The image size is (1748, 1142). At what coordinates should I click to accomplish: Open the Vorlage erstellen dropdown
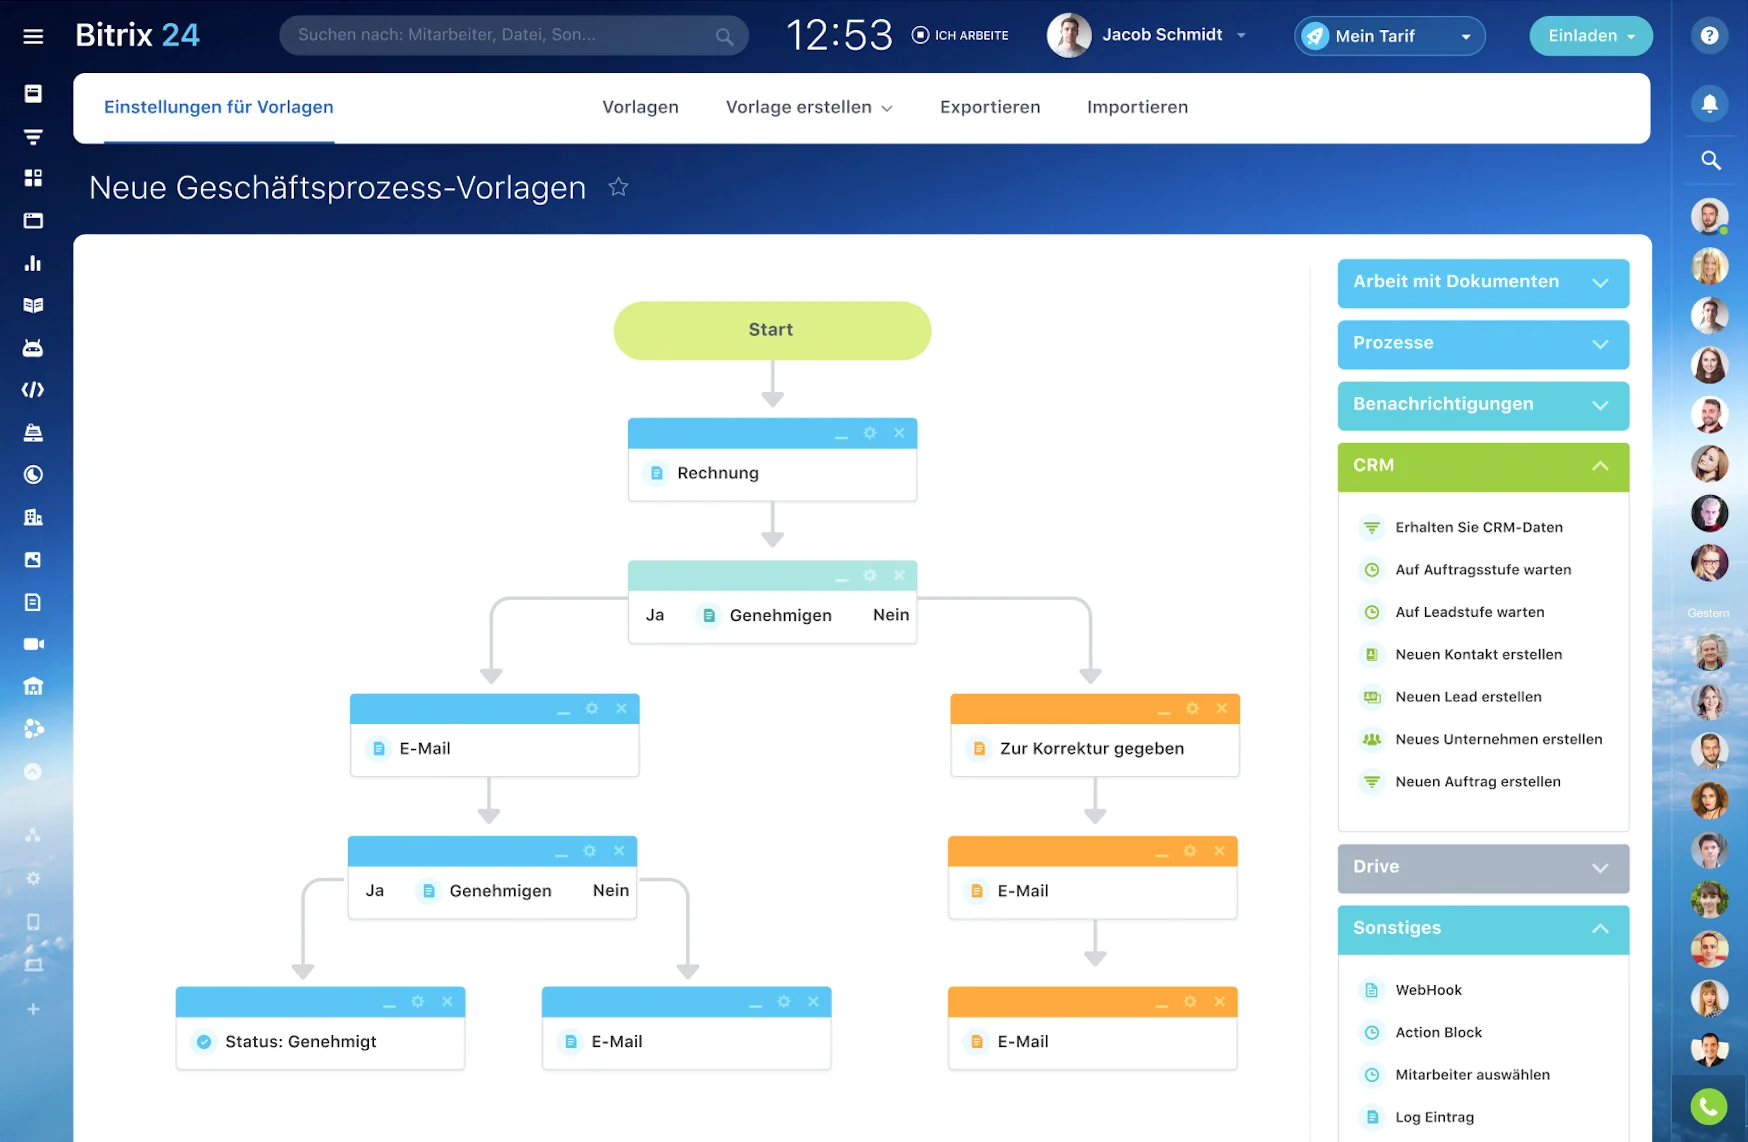coord(808,107)
